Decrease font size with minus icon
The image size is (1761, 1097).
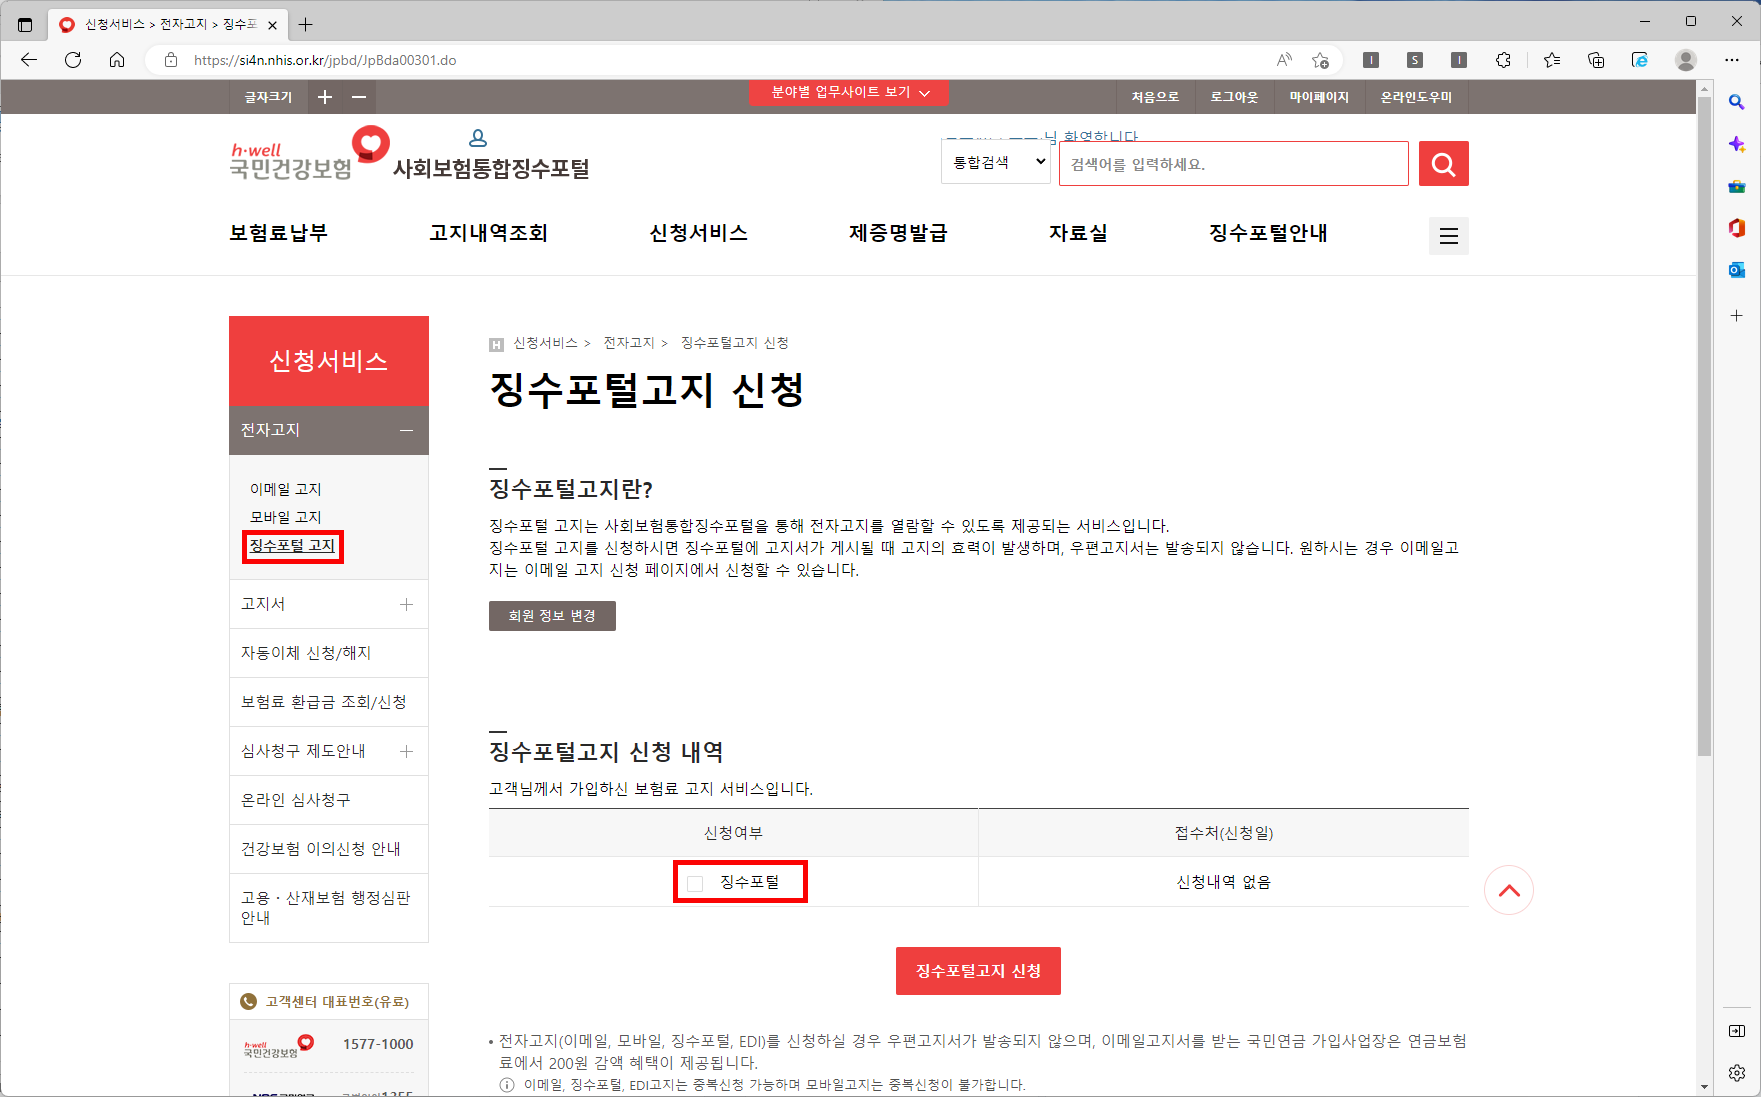pyautogui.click(x=359, y=97)
